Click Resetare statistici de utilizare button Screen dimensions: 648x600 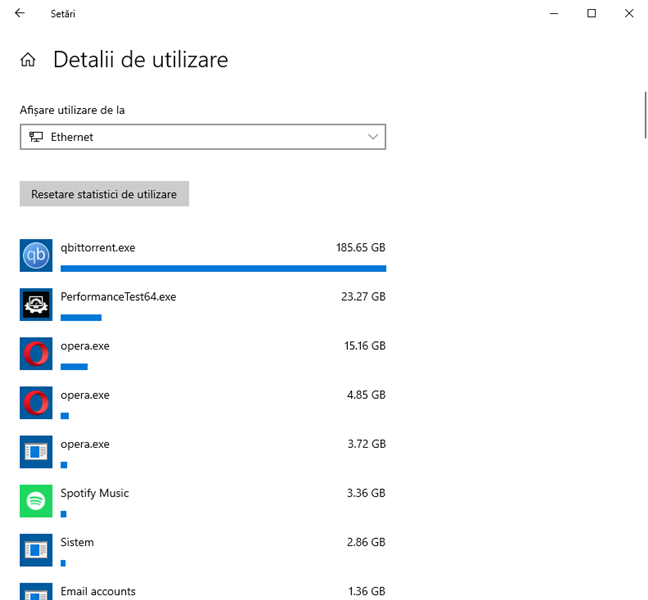click(x=104, y=194)
